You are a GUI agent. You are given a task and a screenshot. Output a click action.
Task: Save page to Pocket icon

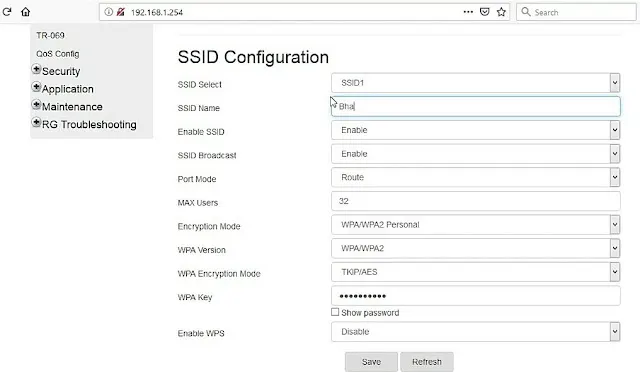484,12
